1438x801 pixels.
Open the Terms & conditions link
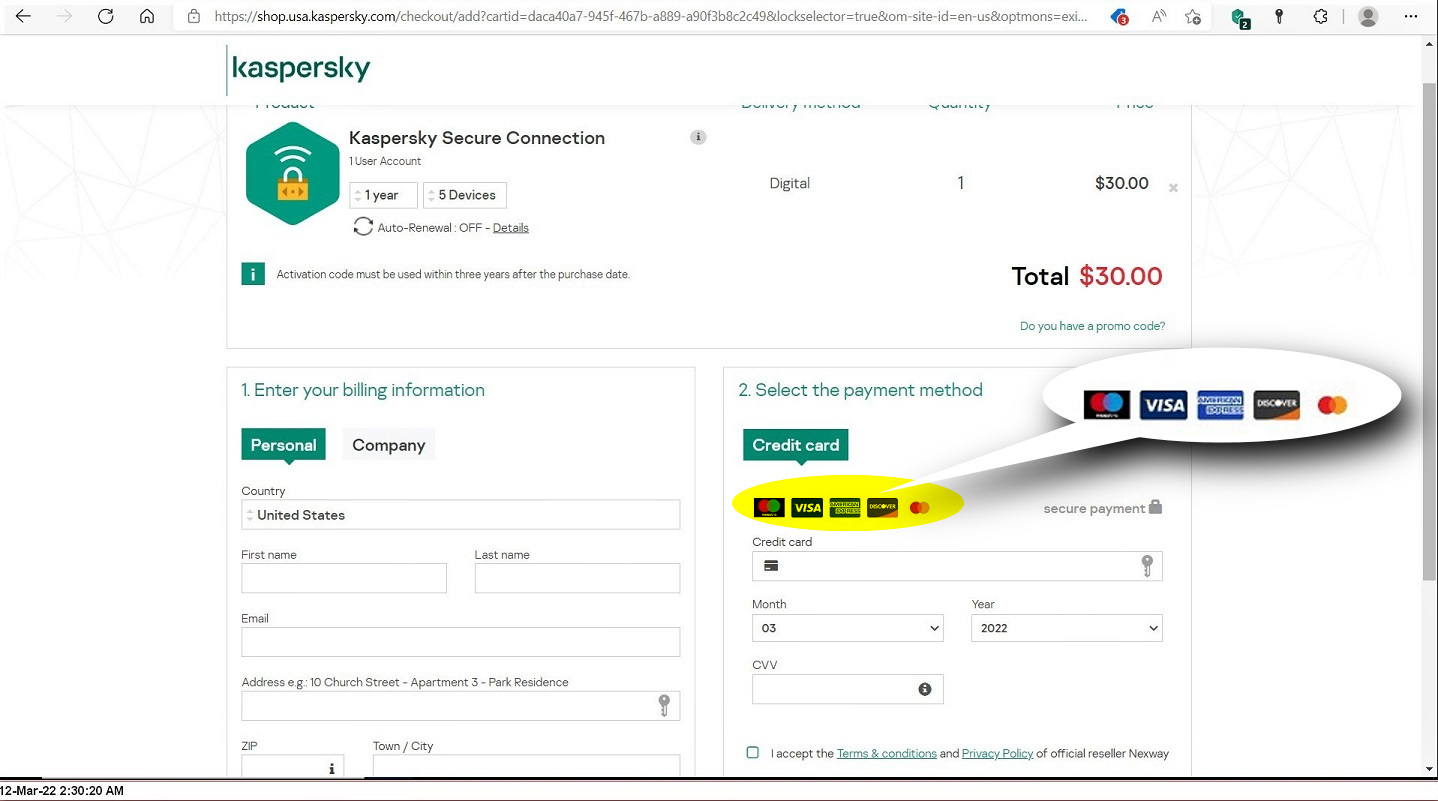pyautogui.click(x=886, y=753)
